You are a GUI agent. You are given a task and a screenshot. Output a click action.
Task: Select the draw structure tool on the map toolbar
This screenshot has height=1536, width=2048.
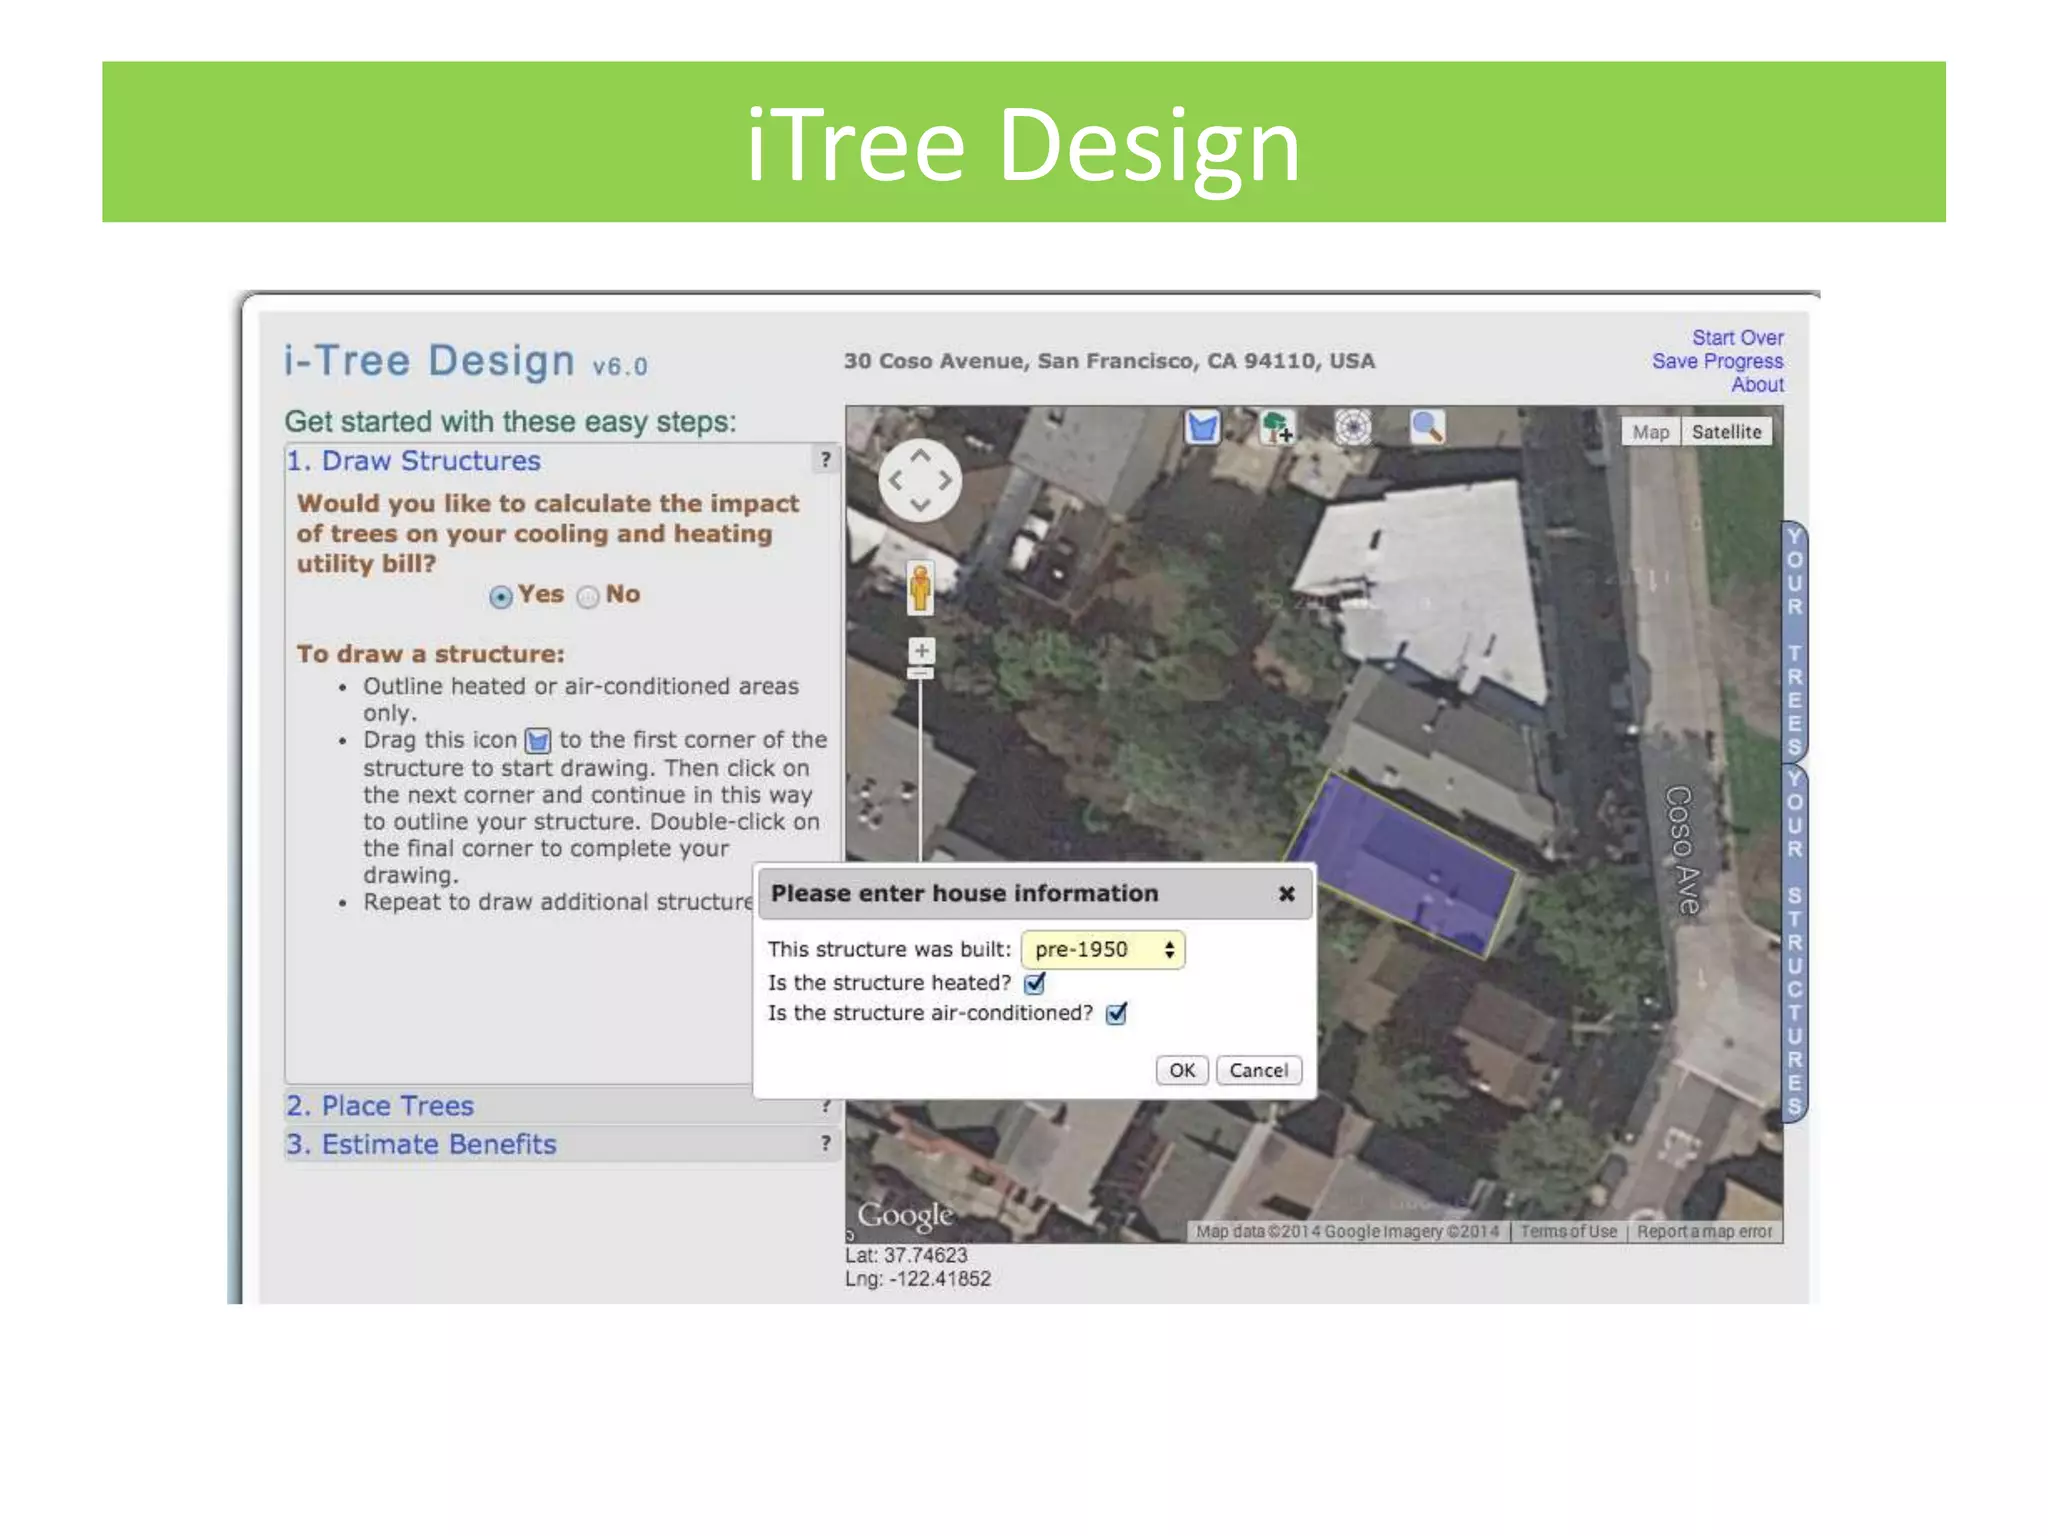[x=1202, y=428]
